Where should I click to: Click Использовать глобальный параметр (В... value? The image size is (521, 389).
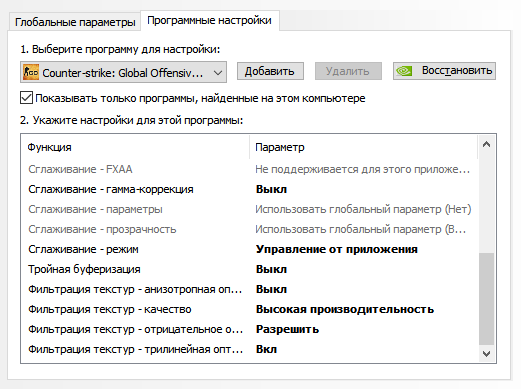(361, 229)
